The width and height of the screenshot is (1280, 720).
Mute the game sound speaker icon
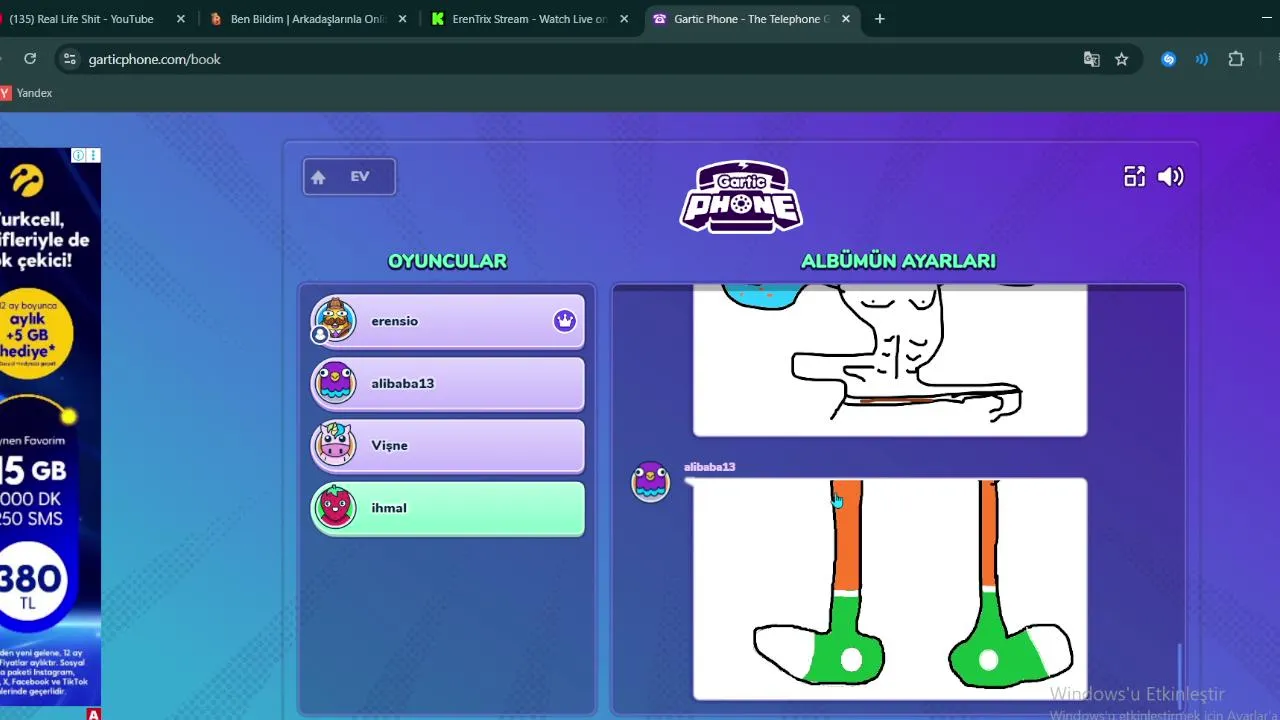click(x=1170, y=177)
